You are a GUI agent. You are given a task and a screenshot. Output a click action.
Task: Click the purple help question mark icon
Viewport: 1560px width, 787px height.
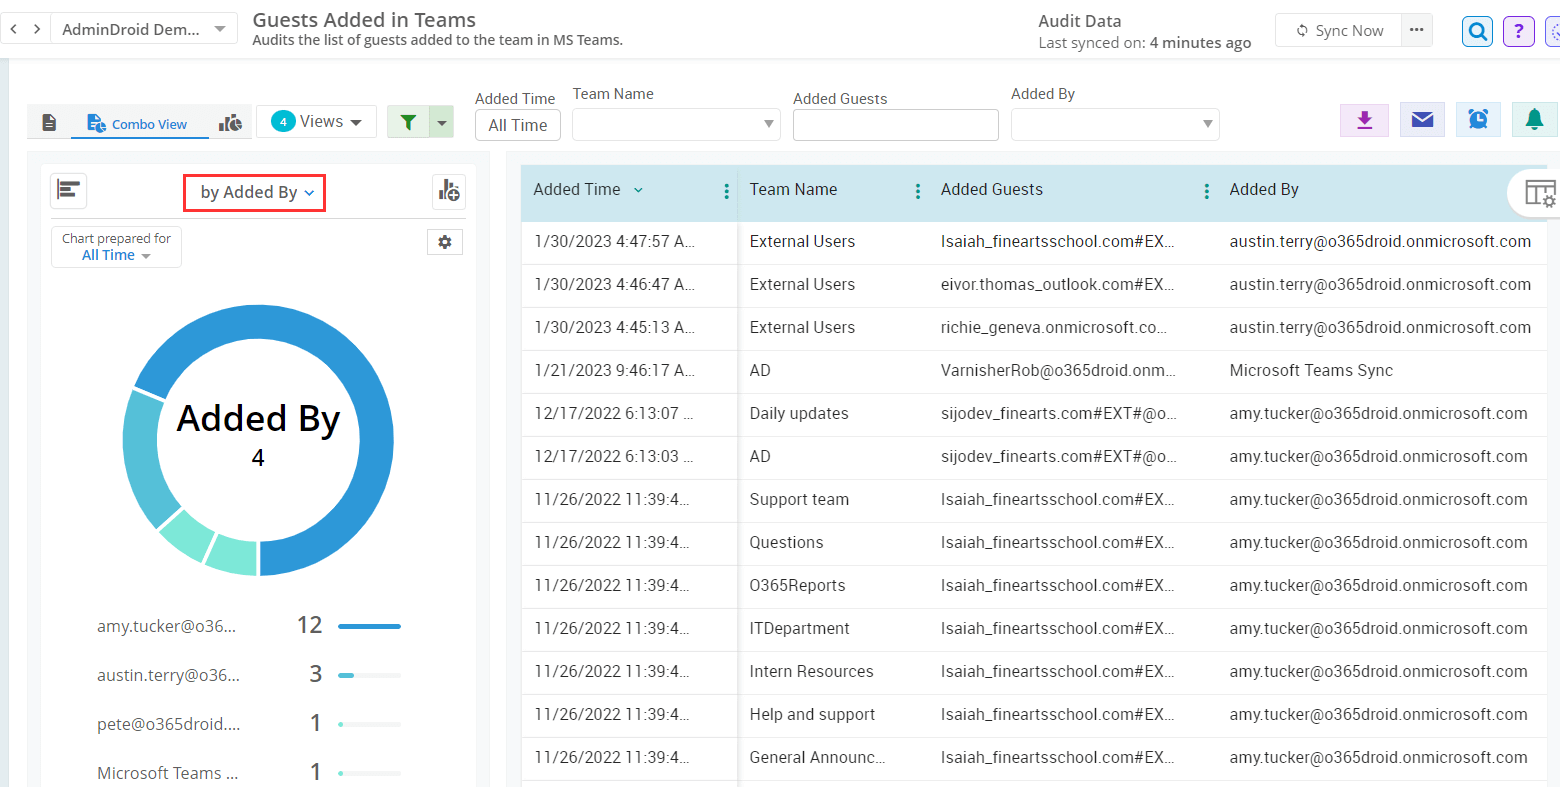point(1518,31)
